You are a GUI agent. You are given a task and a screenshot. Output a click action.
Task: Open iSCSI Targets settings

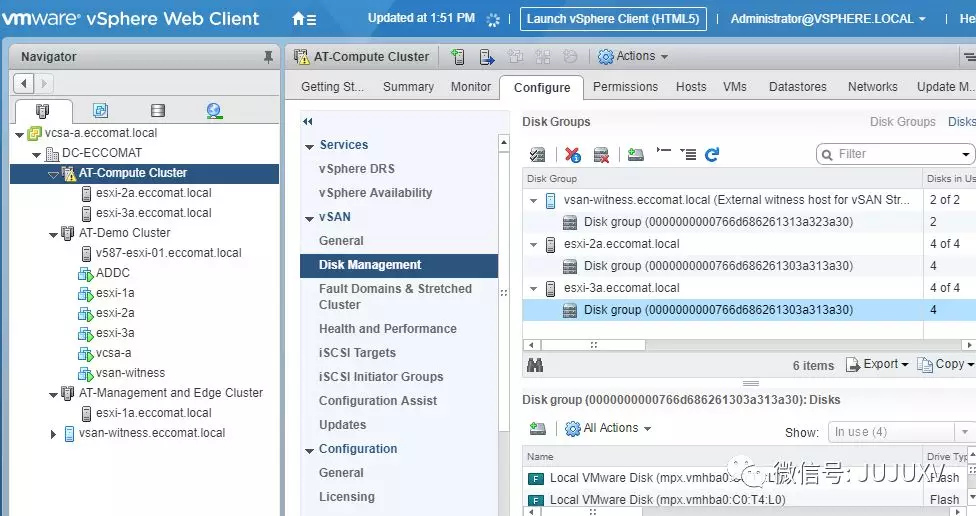pyautogui.click(x=357, y=353)
